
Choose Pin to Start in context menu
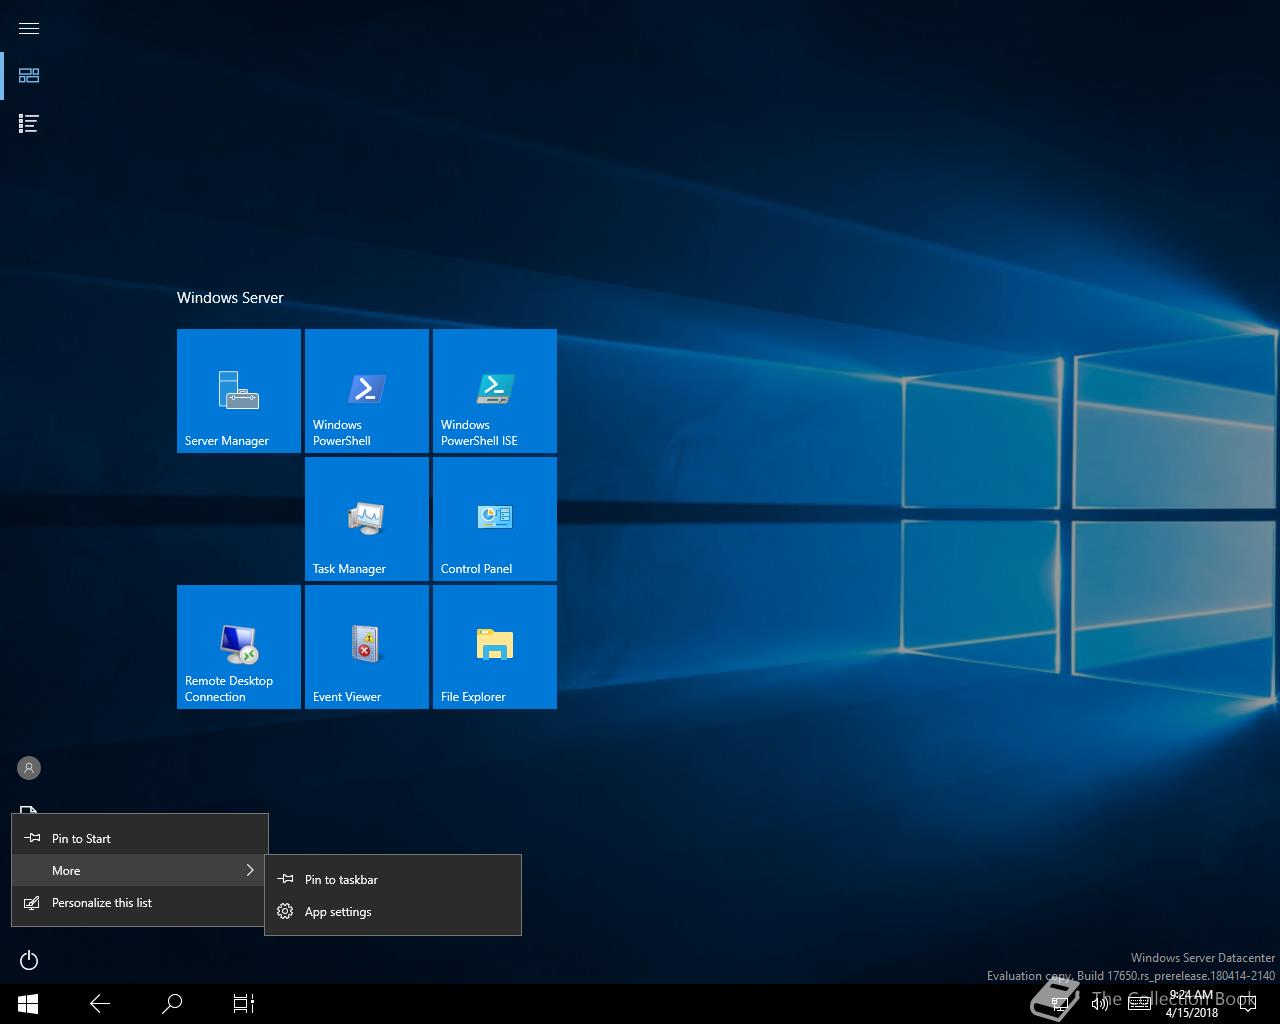point(140,838)
